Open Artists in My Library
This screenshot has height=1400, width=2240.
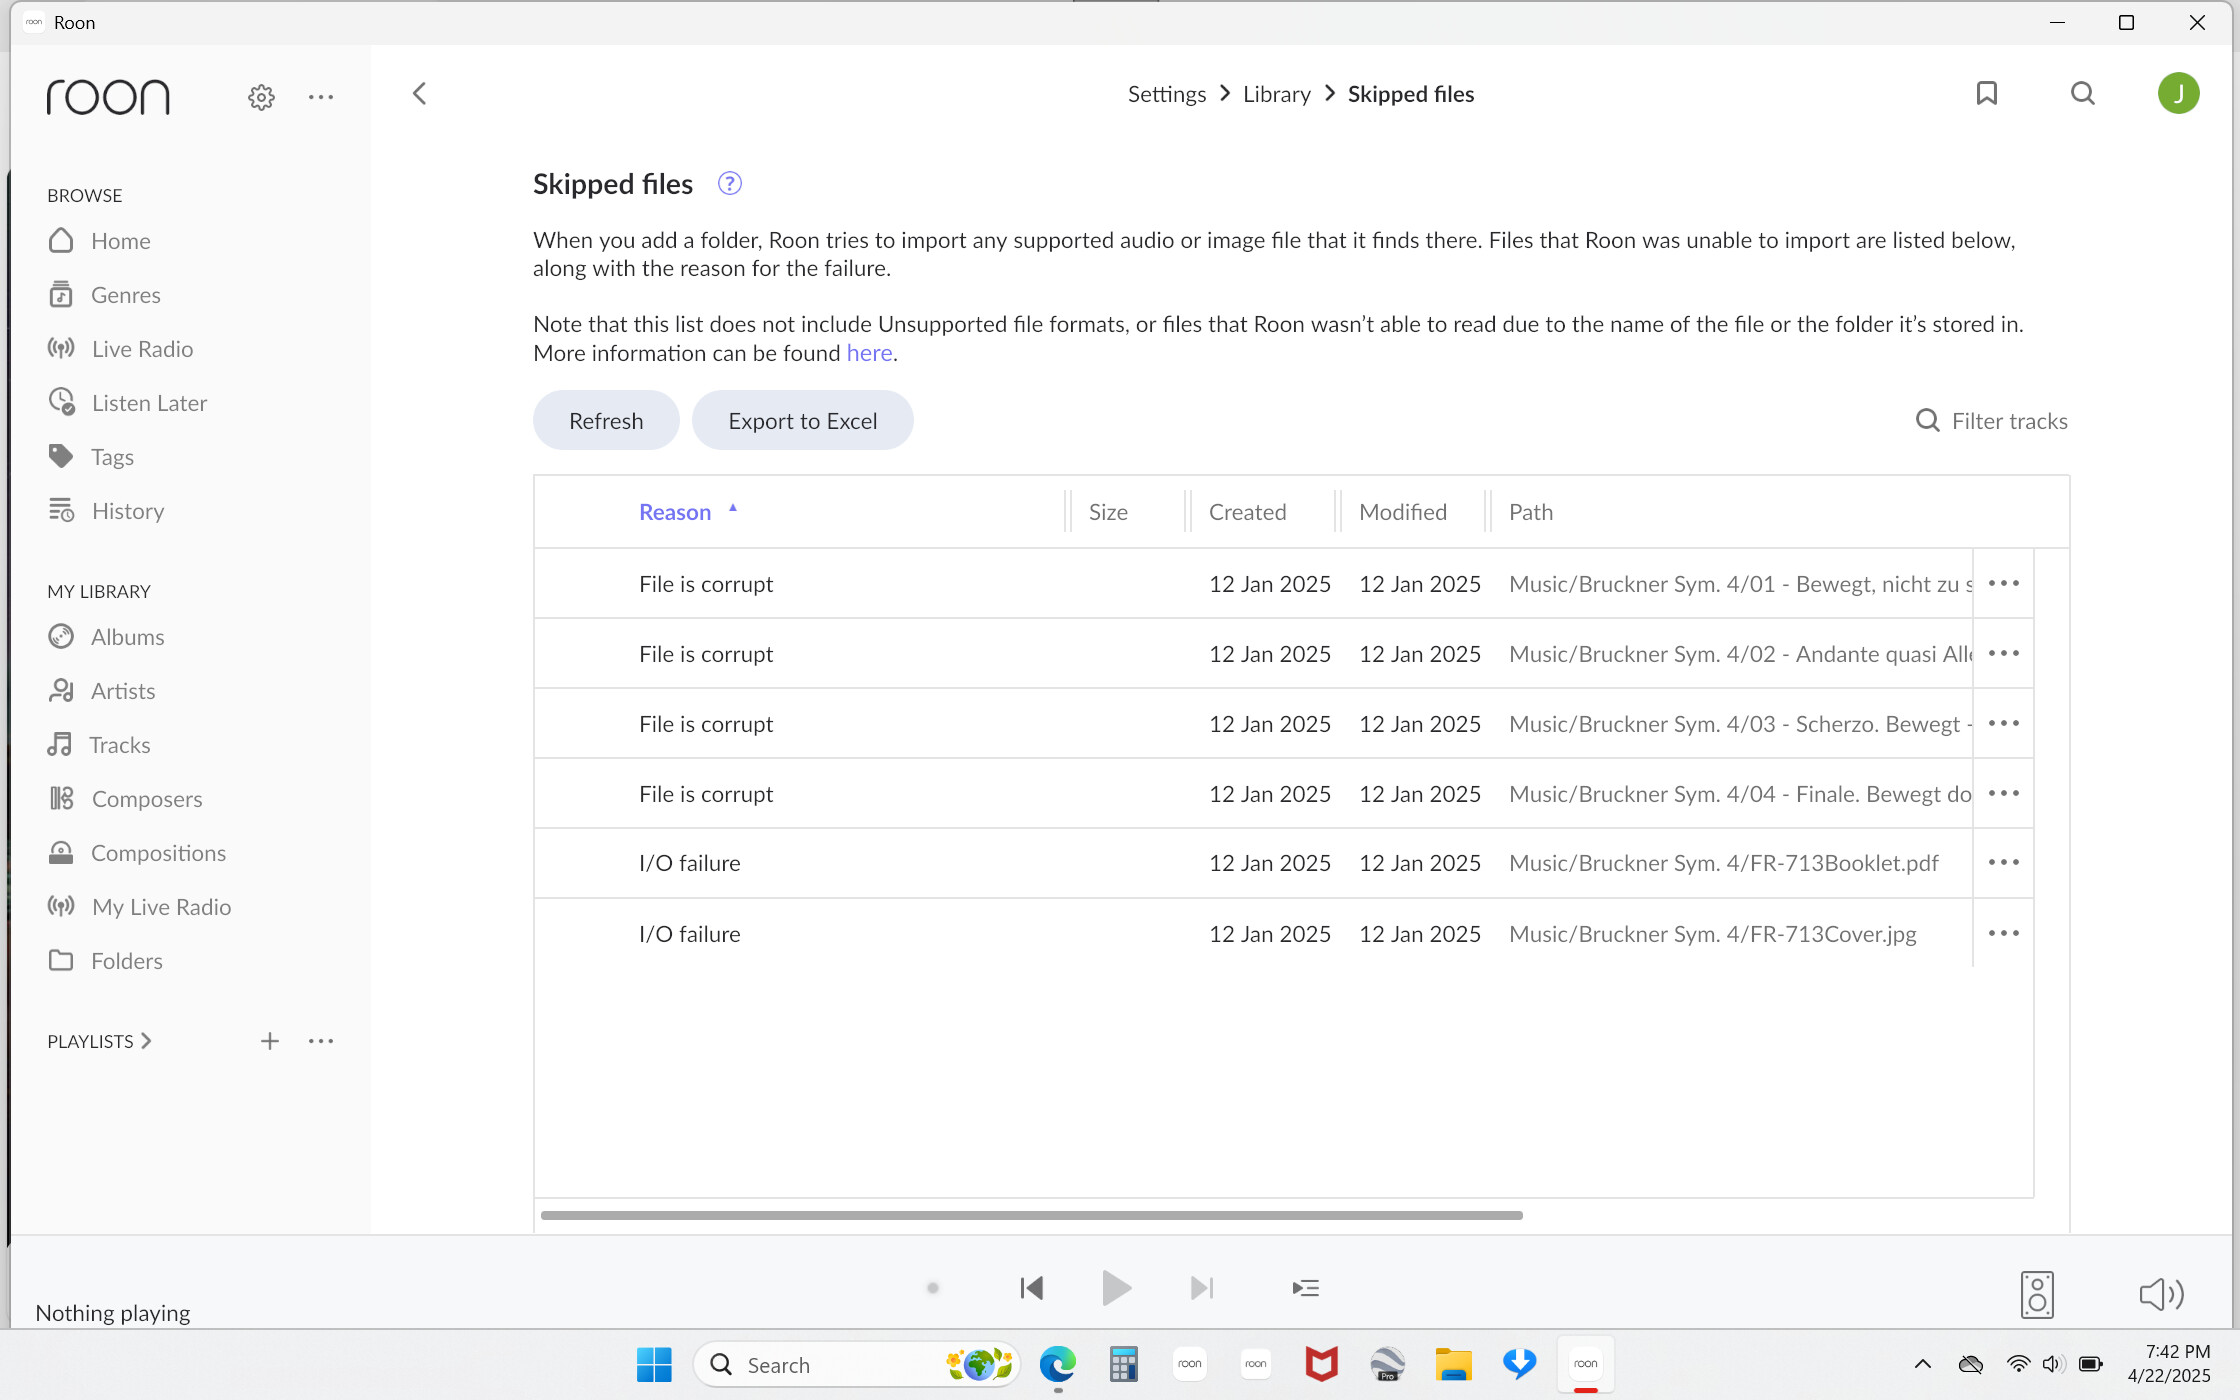coord(102,691)
